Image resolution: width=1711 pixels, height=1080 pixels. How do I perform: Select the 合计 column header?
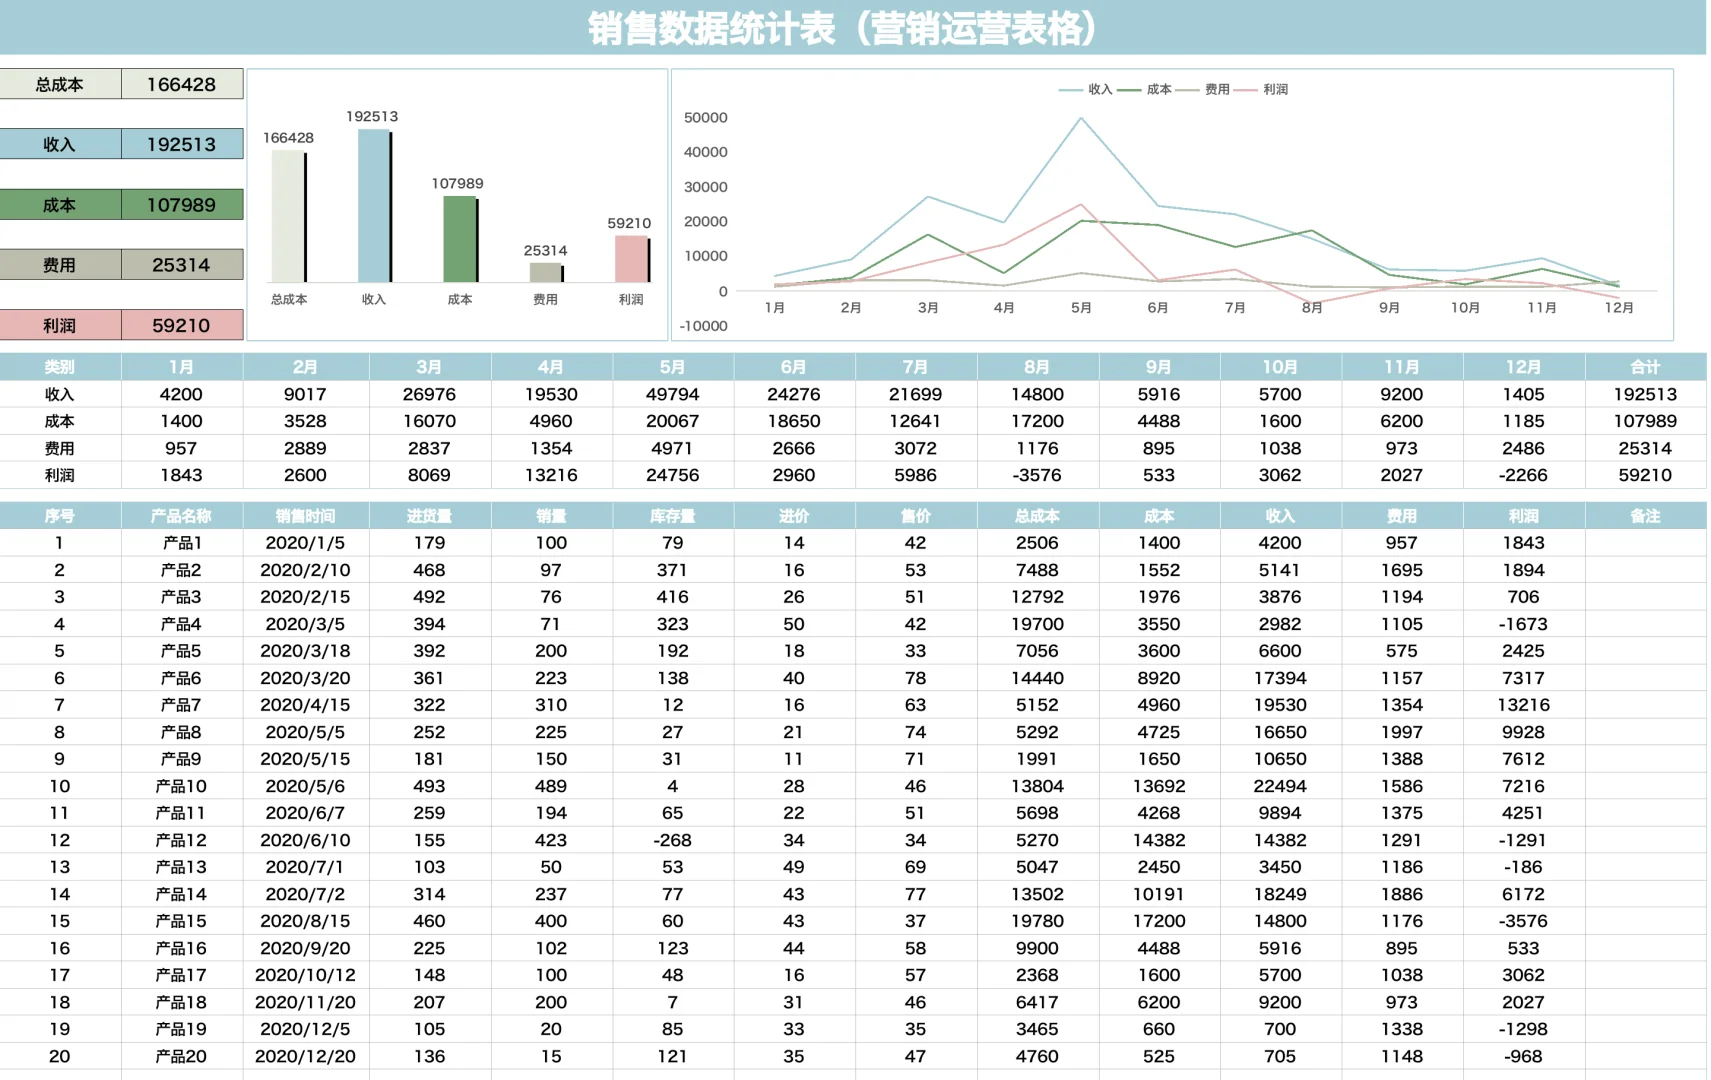click(x=1645, y=367)
